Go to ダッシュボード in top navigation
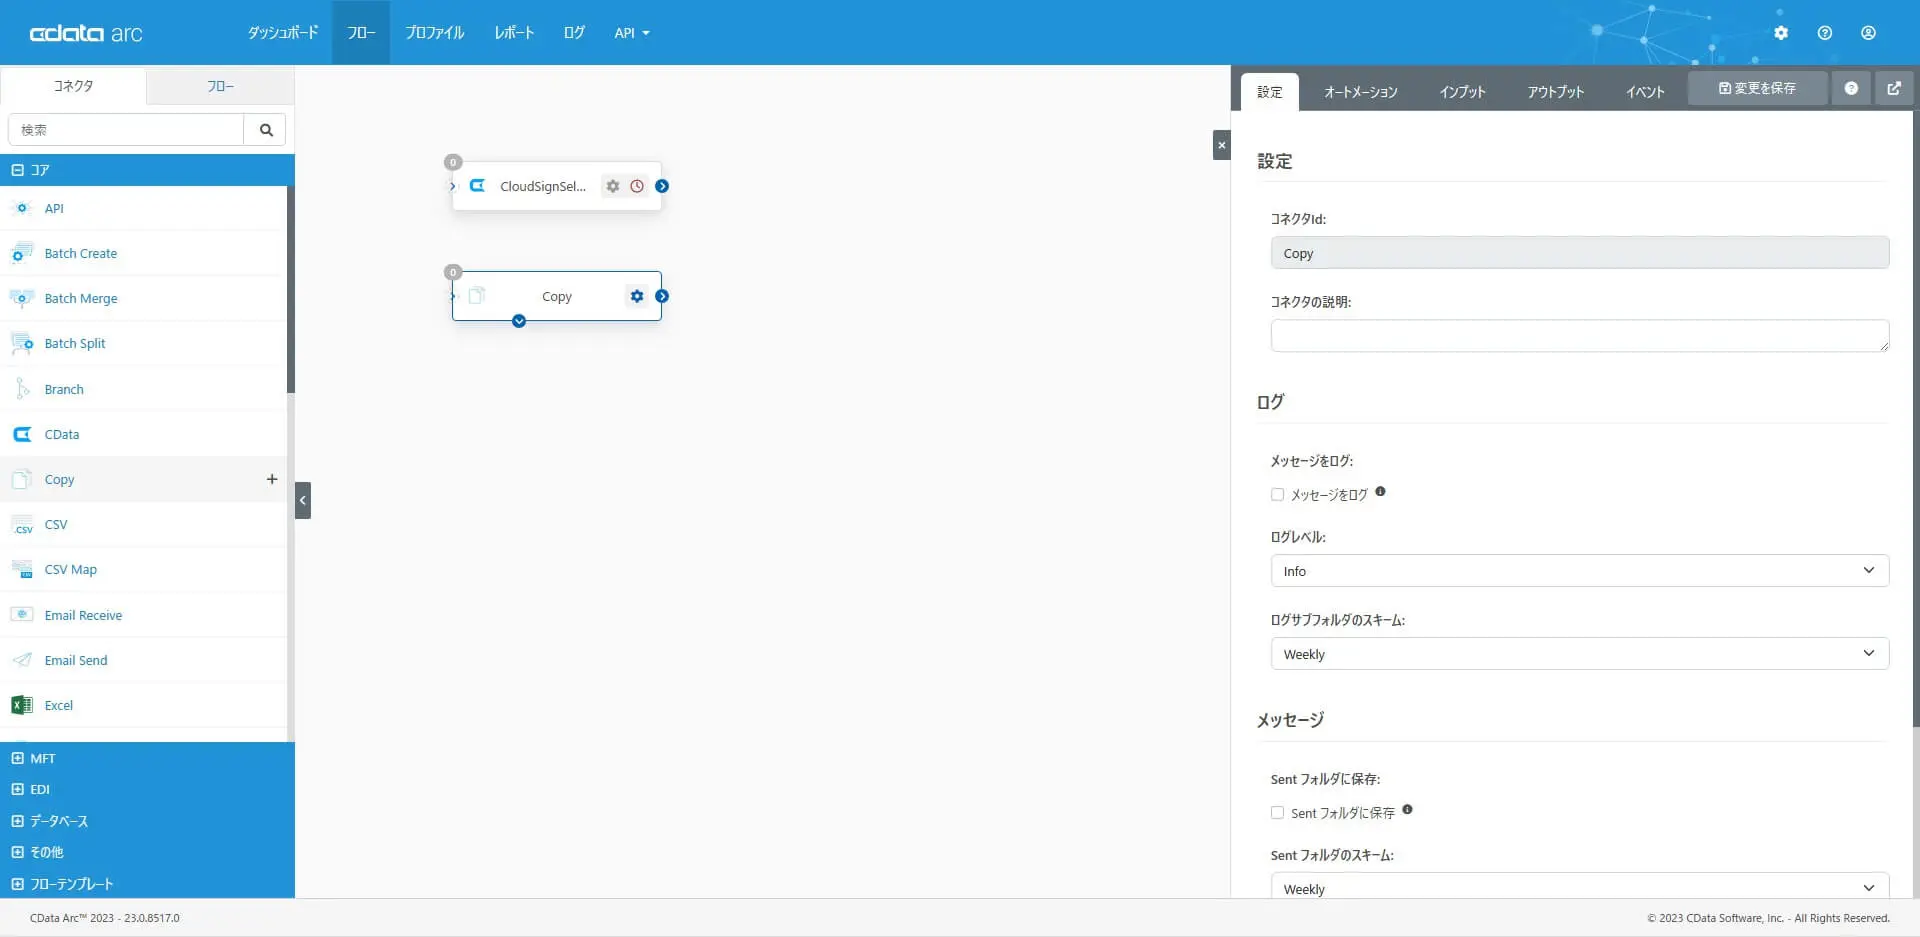Viewport: 1920px width, 937px height. point(283,33)
